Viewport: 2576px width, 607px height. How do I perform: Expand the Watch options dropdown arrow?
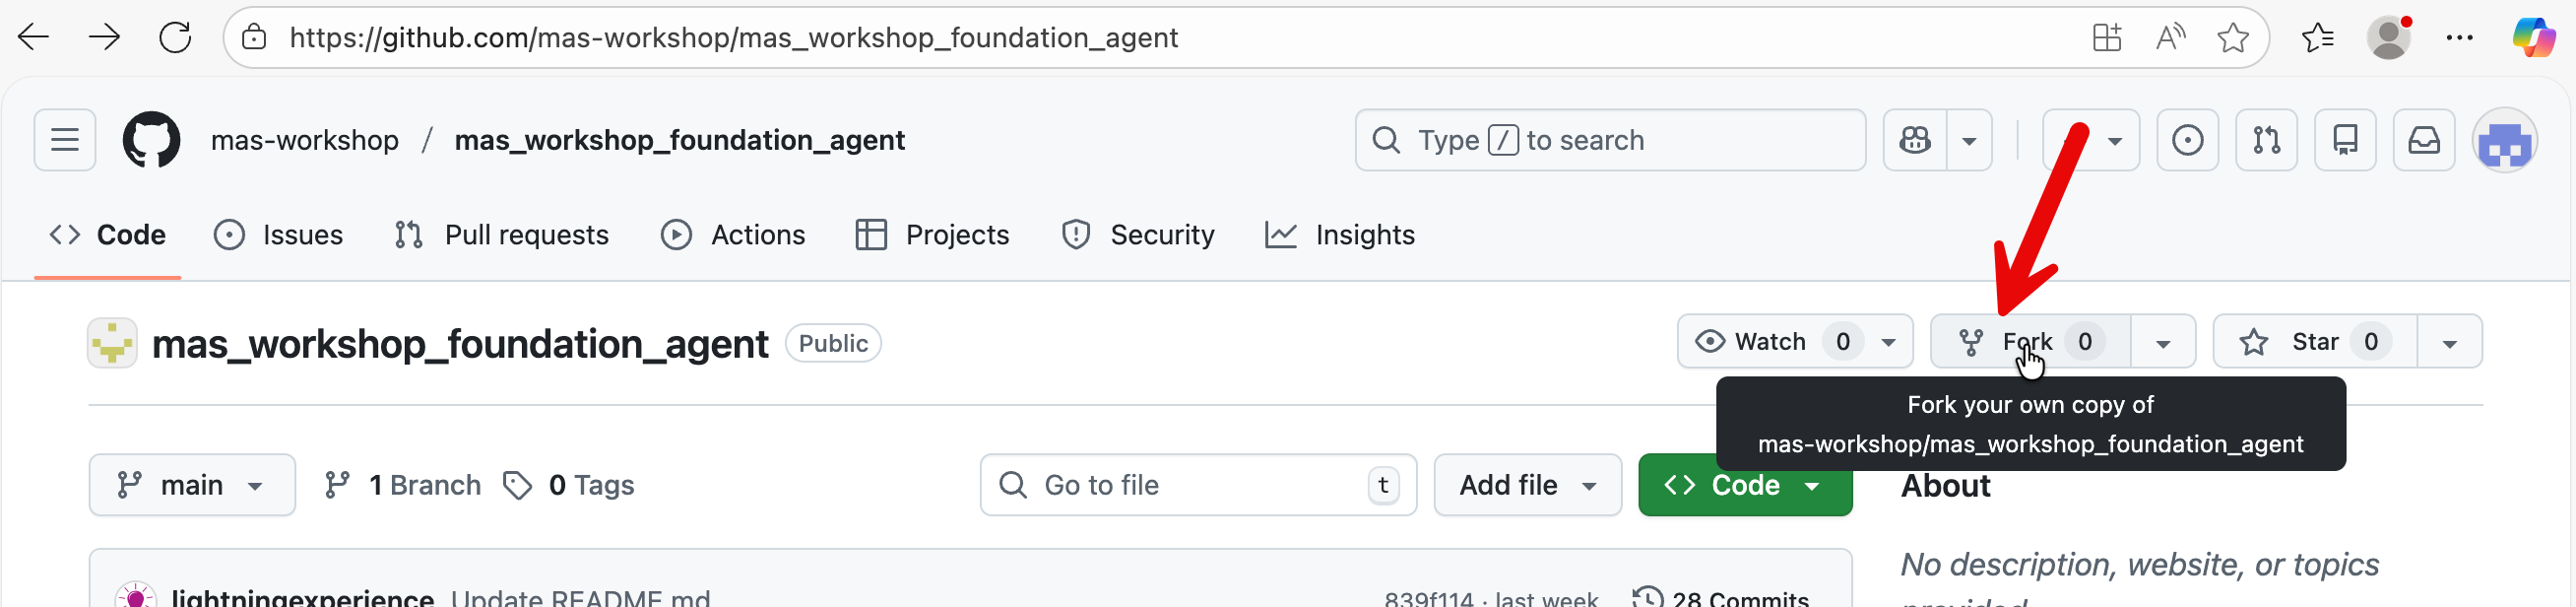click(x=1888, y=341)
